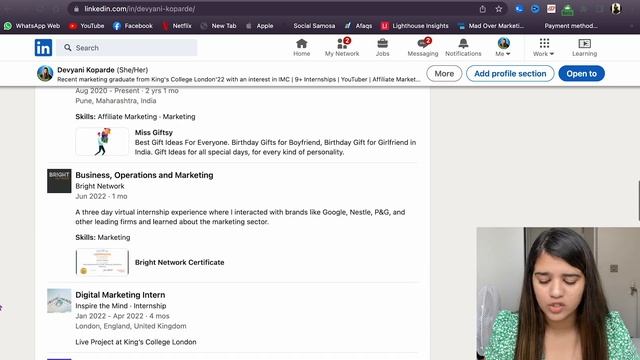Click the Chrome profile avatar
640x360 pixels.
pos(616,9)
